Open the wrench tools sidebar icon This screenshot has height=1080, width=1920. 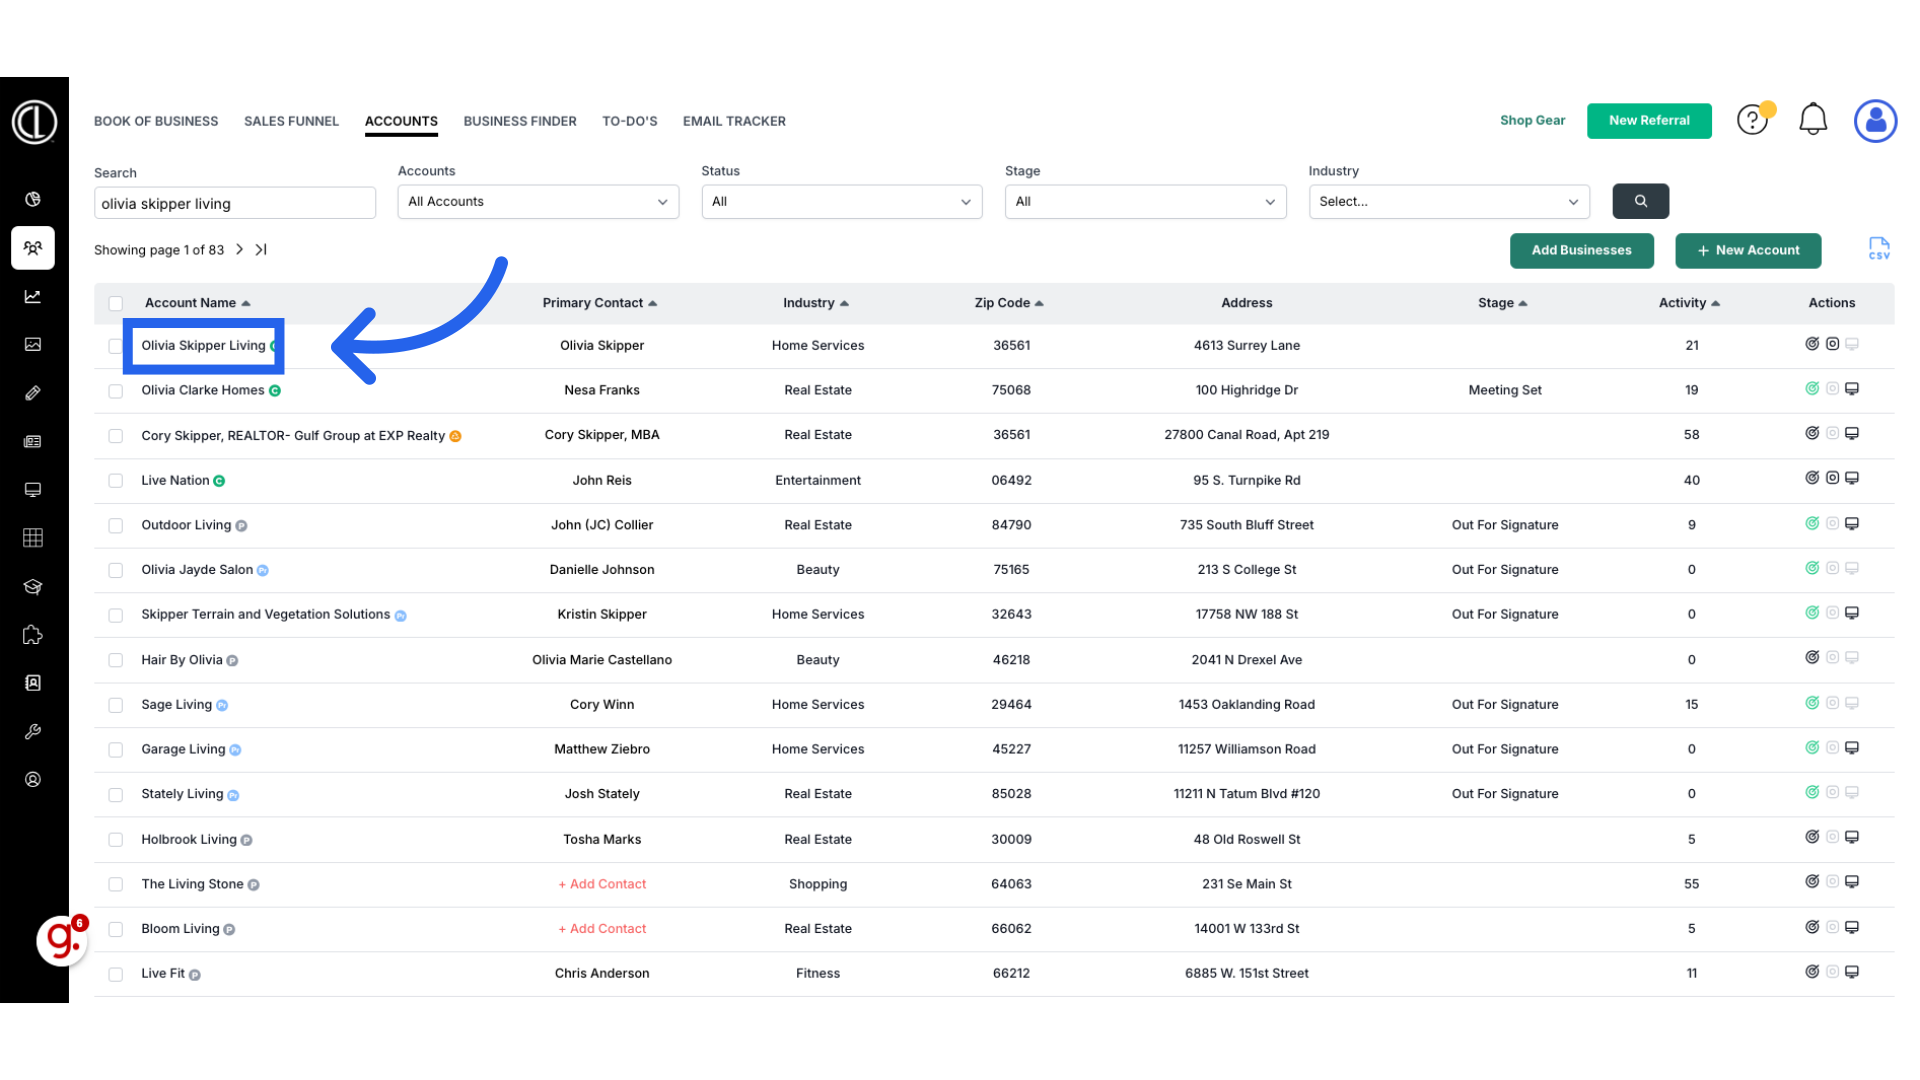[33, 732]
